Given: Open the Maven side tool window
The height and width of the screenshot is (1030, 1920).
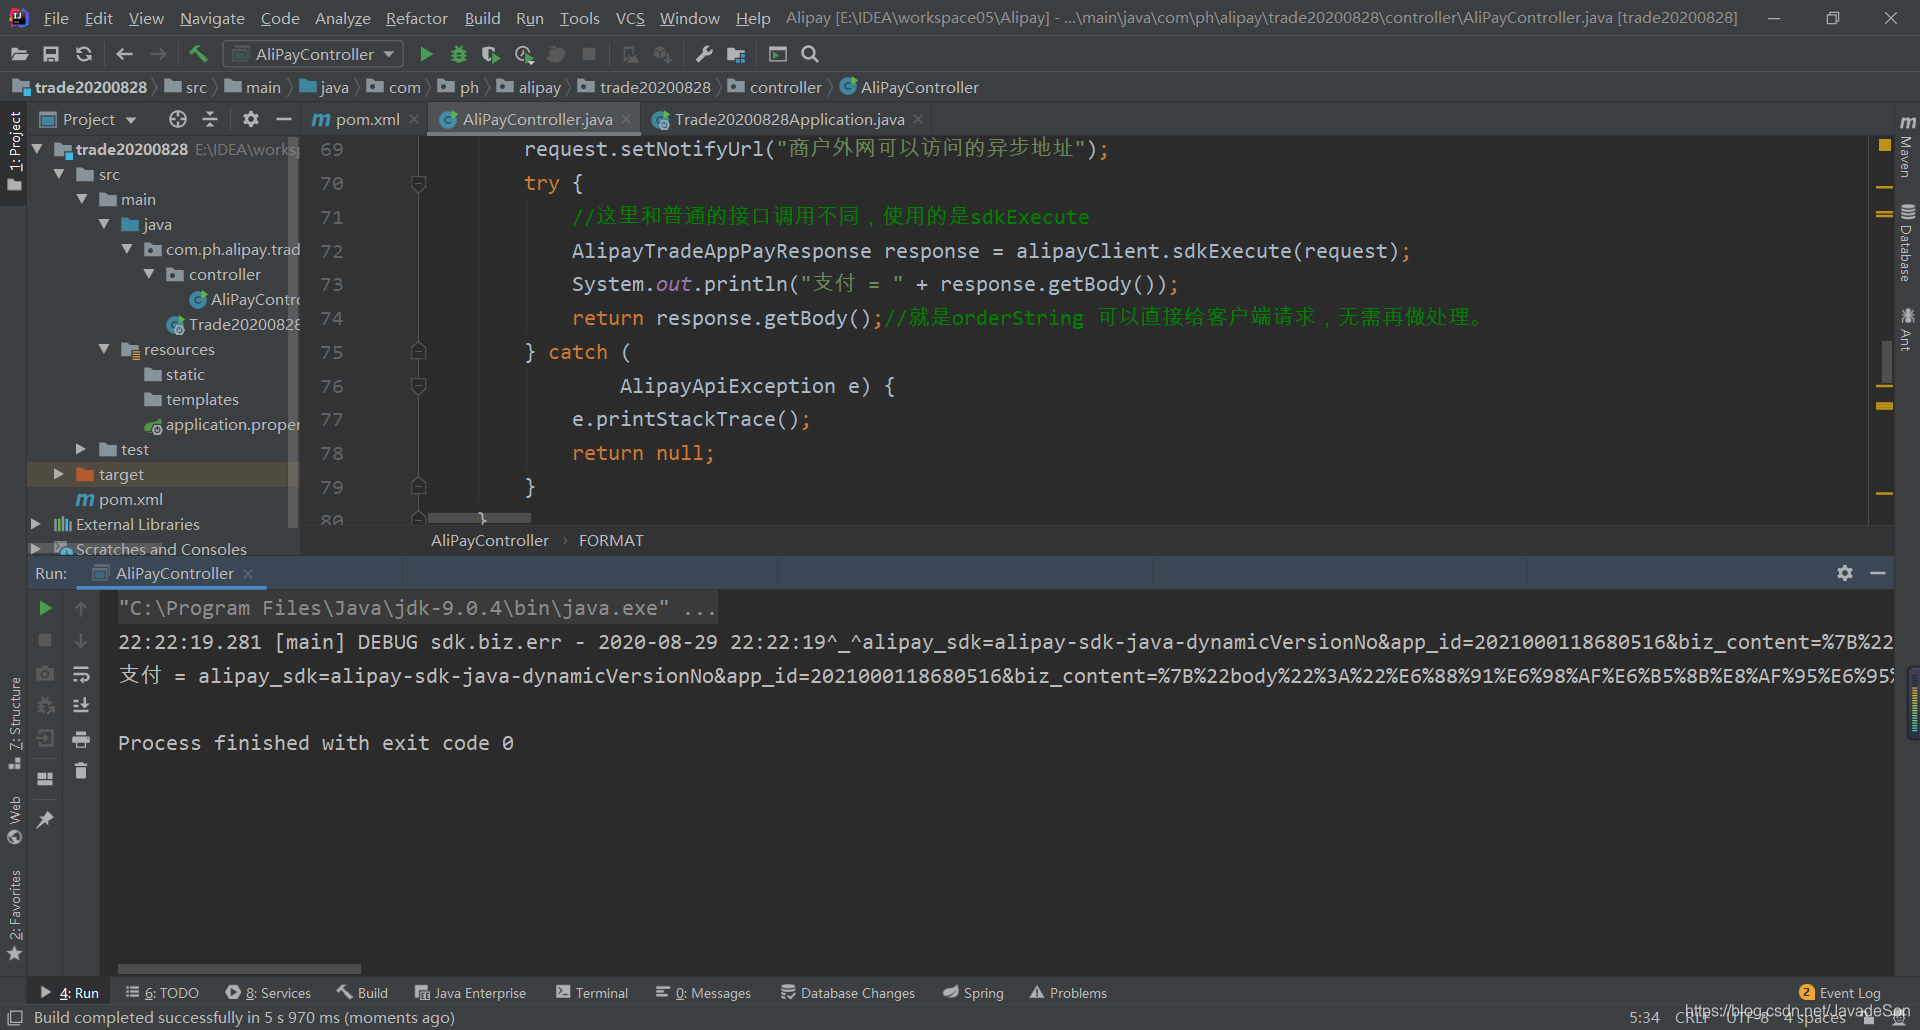Looking at the screenshot, I should click(x=1907, y=147).
